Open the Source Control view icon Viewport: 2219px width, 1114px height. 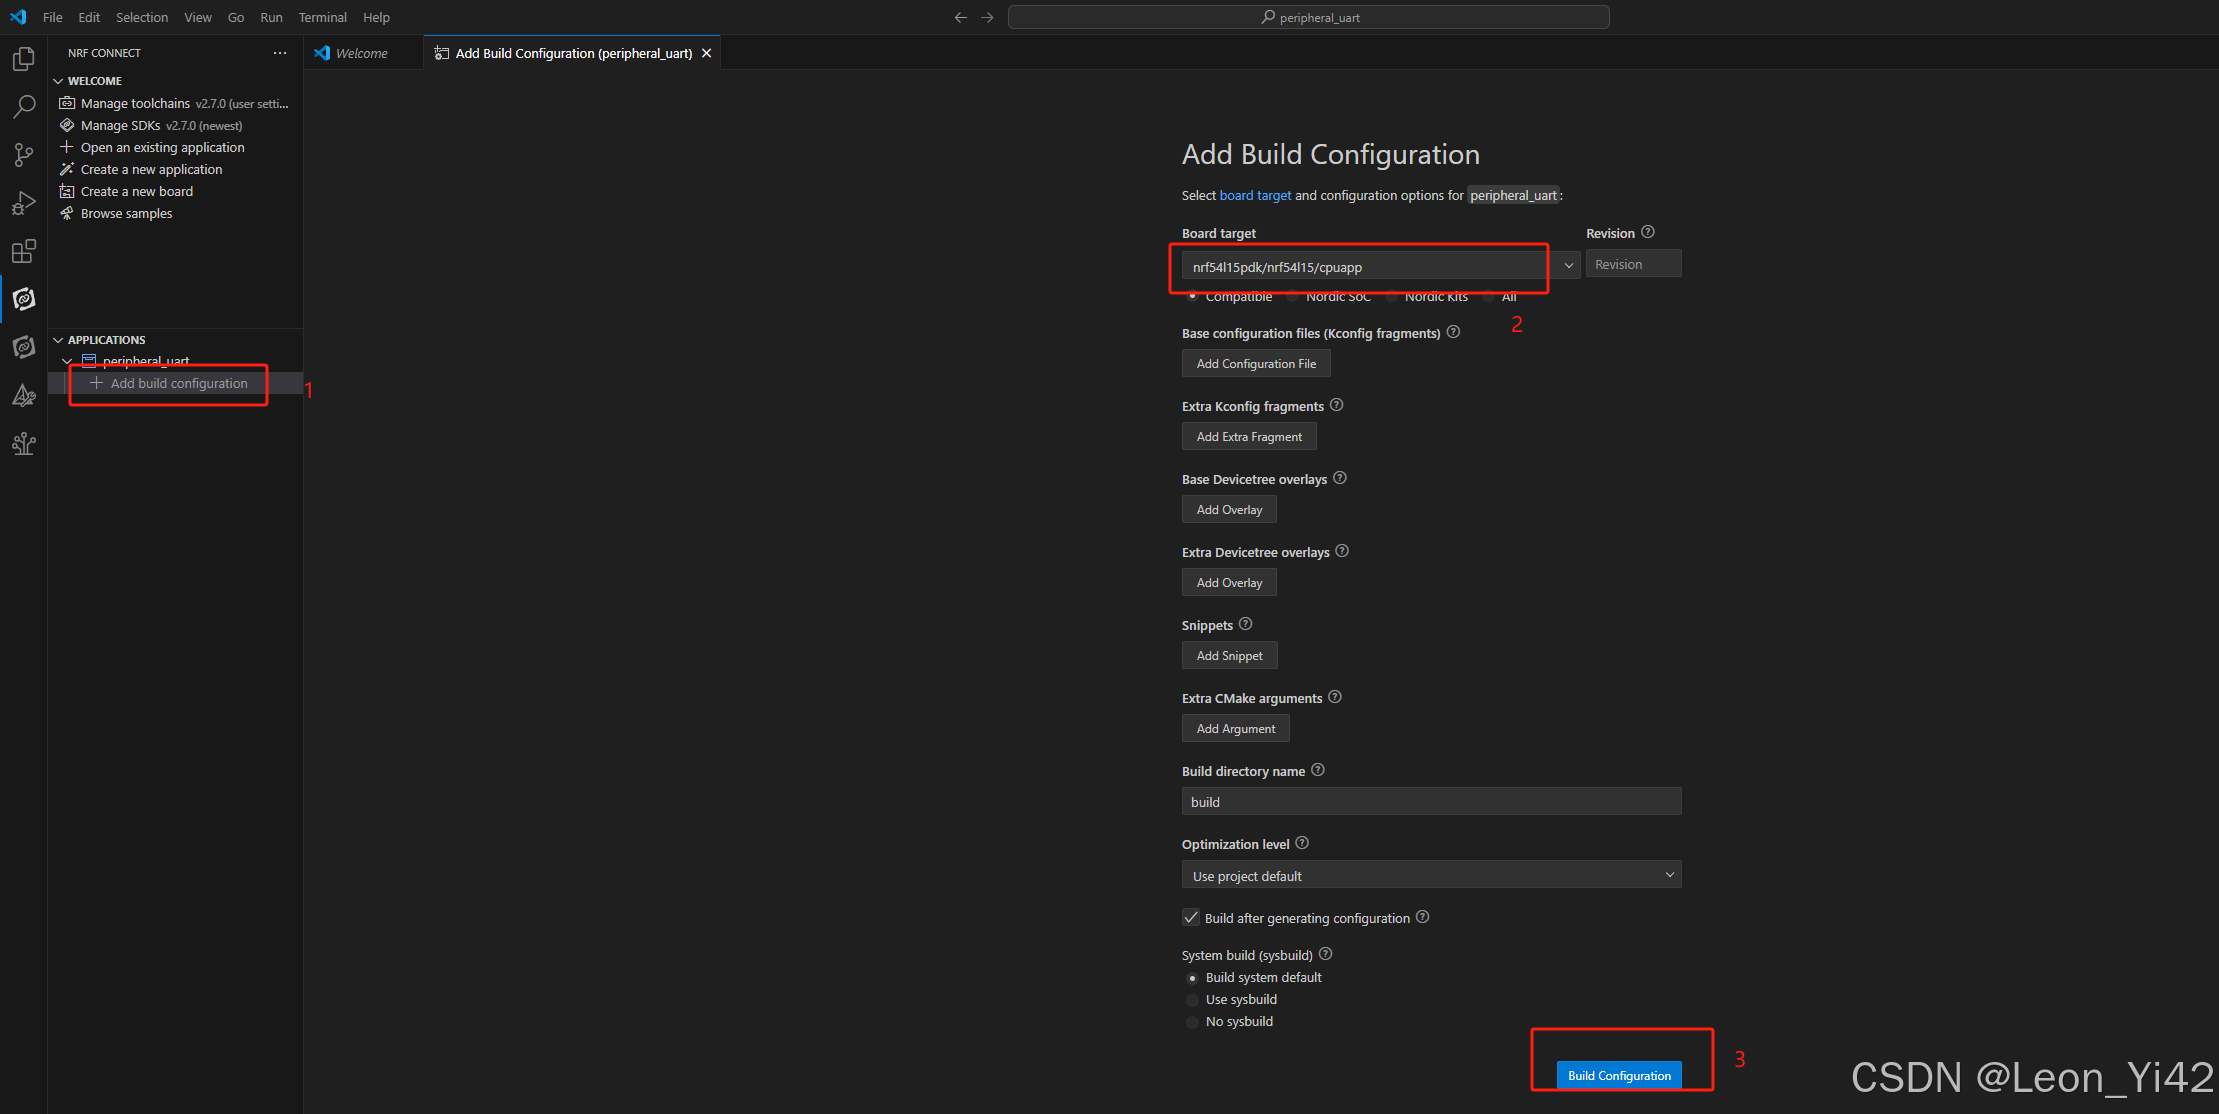[24, 155]
